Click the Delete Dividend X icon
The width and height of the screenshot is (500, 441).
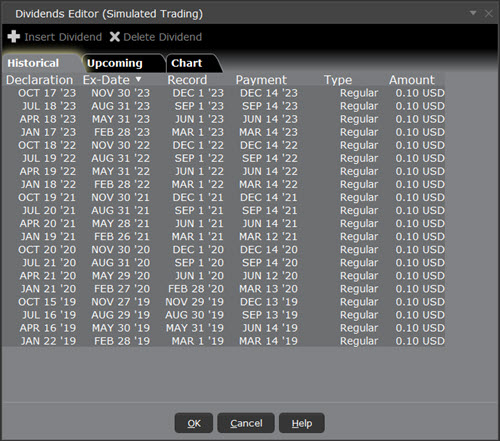coord(115,37)
